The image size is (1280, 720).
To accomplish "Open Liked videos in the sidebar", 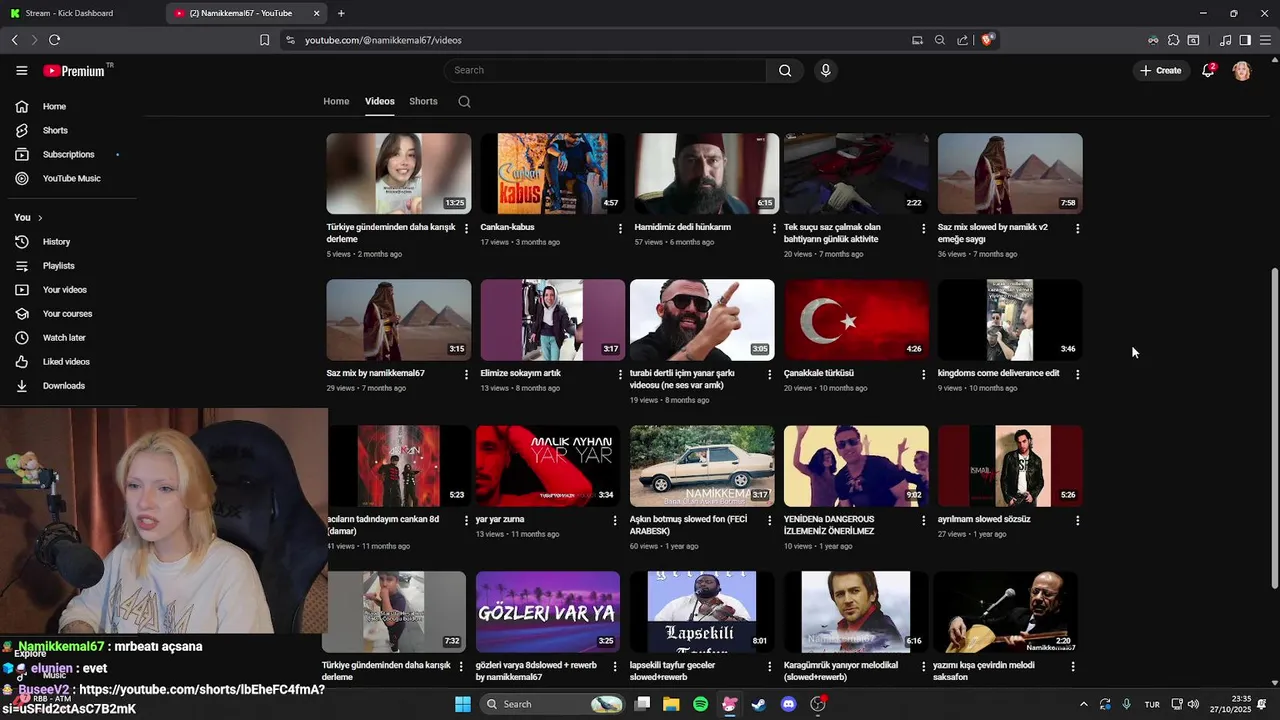I will click(66, 361).
